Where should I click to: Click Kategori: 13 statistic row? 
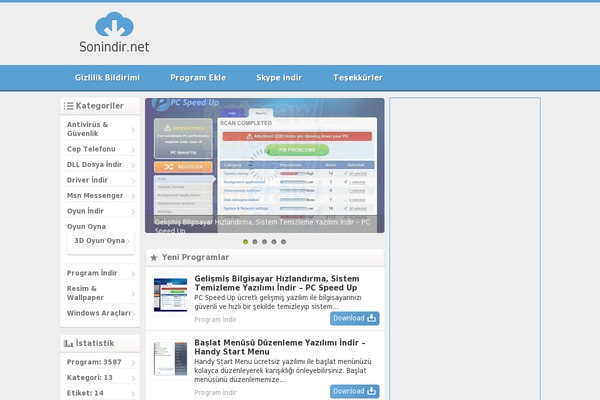pyautogui.click(x=100, y=378)
